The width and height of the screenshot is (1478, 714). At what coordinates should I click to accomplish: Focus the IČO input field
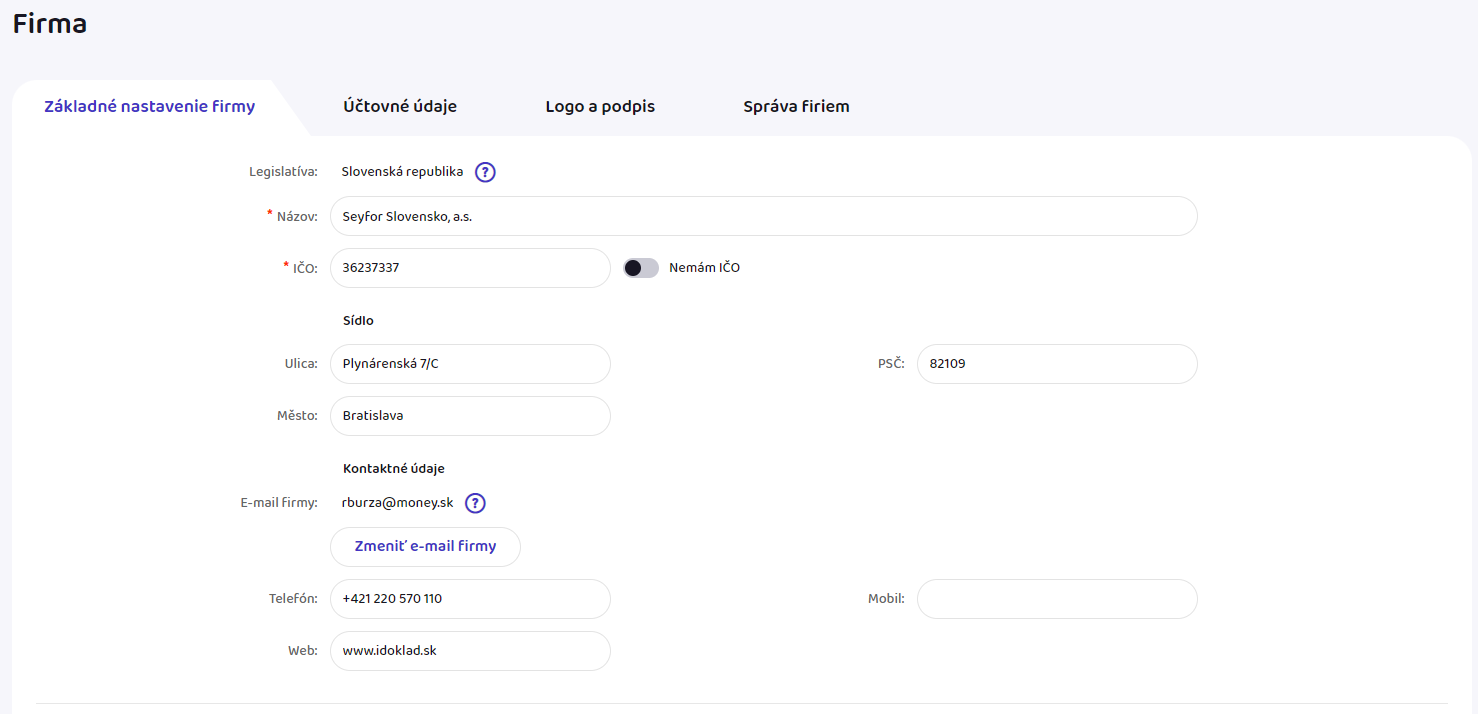click(x=470, y=268)
